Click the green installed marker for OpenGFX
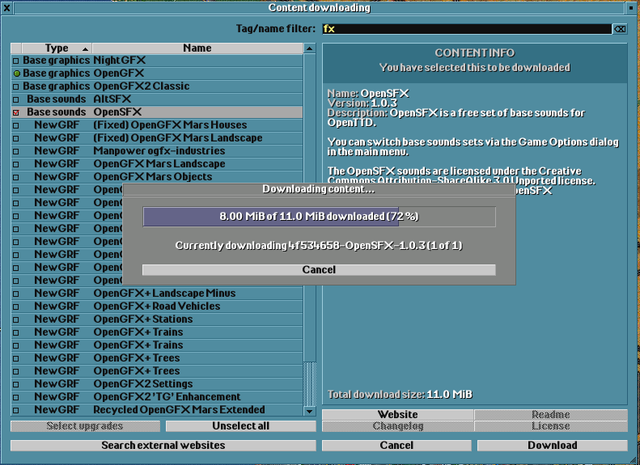The image size is (640, 465). pyautogui.click(x=16, y=73)
